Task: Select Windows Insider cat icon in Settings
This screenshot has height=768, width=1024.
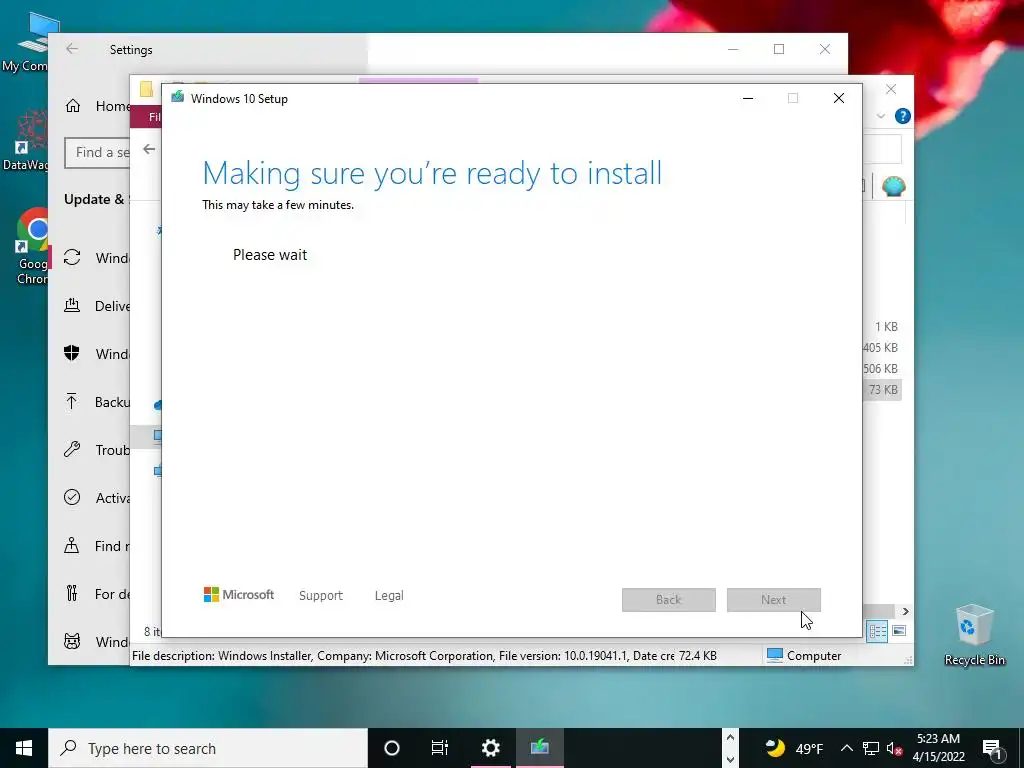Action: 72,641
